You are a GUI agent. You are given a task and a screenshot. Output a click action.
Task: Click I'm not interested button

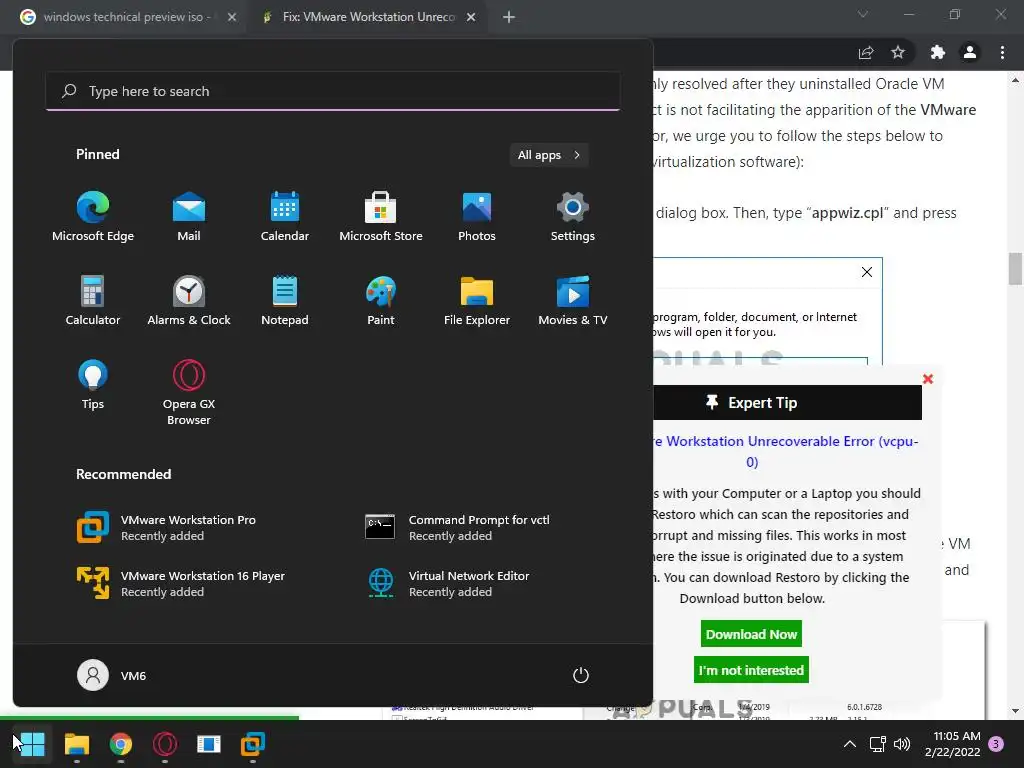click(x=751, y=670)
